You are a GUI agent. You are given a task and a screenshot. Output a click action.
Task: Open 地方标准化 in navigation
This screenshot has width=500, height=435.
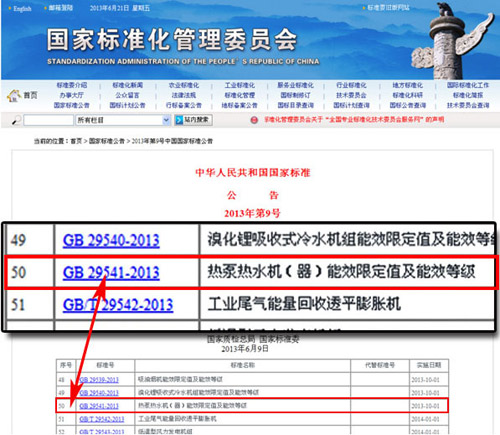pyautogui.click(x=407, y=85)
